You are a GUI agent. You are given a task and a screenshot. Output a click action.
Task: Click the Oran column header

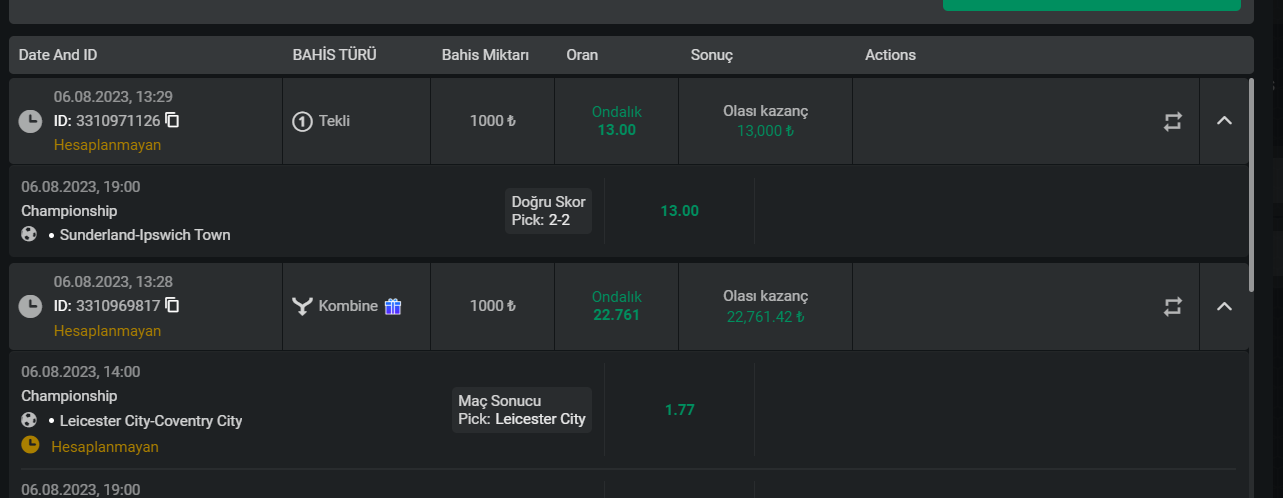pos(582,55)
